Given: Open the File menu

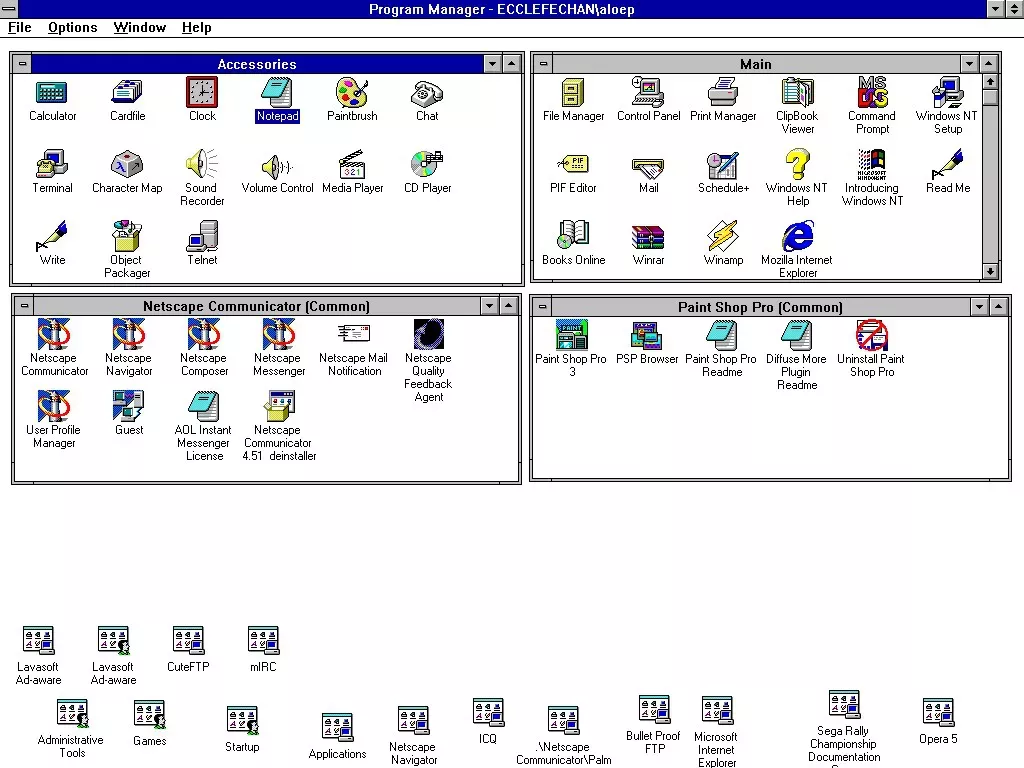Looking at the screenshot, I should 20,27.
